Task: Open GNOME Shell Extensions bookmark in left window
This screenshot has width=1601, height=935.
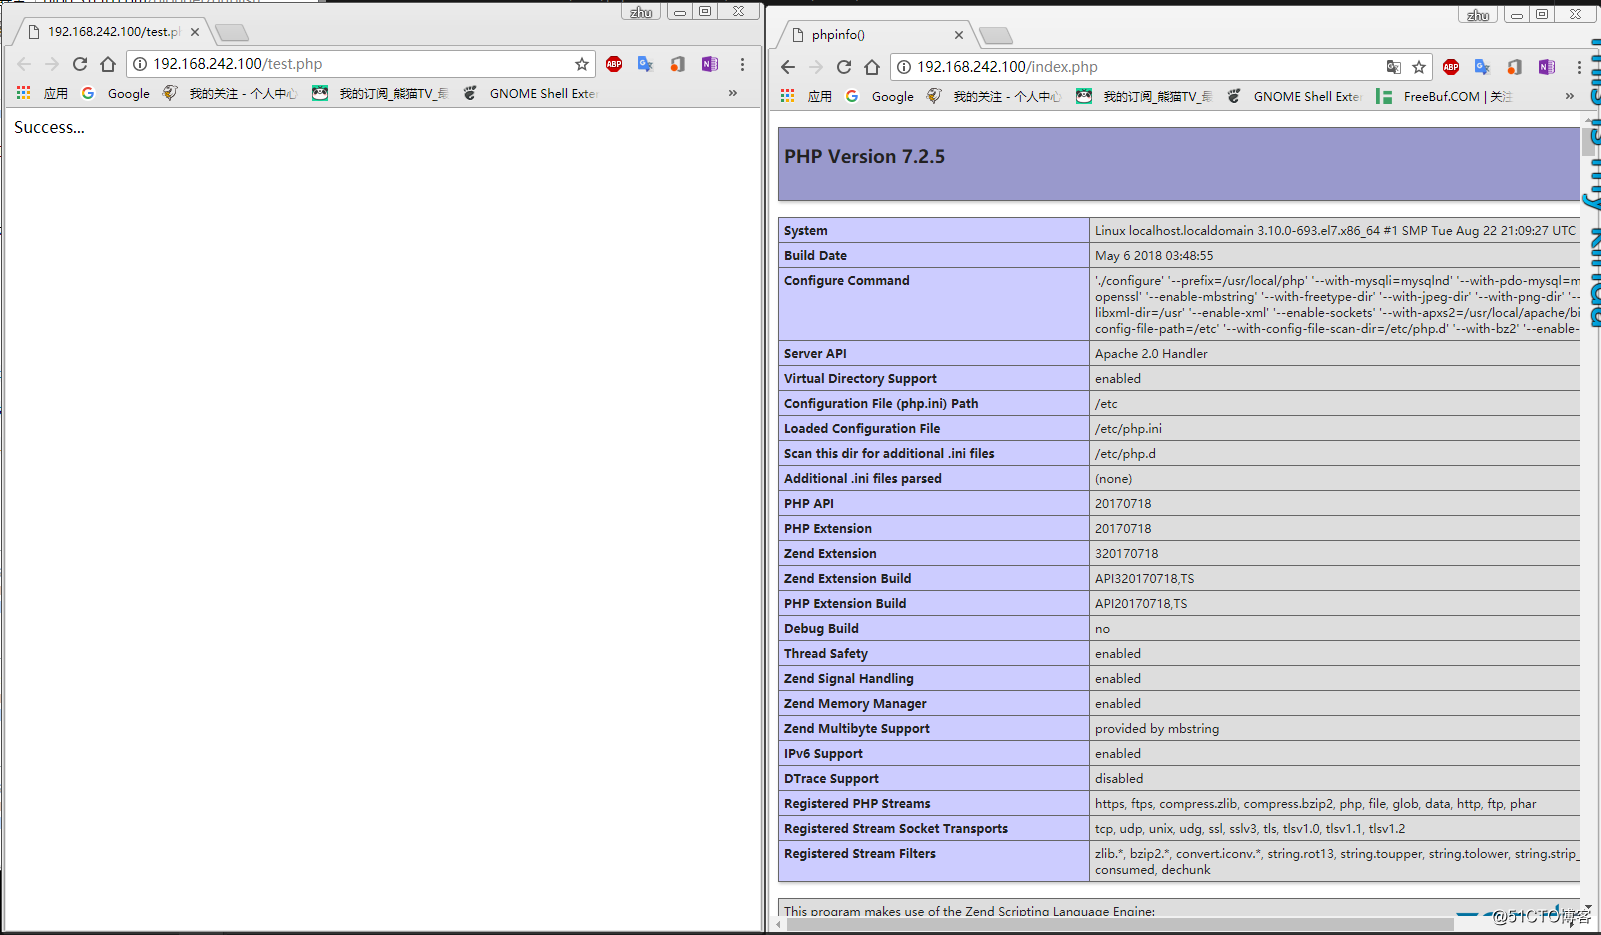Action: pyautogui.click(x=530, y=93)
